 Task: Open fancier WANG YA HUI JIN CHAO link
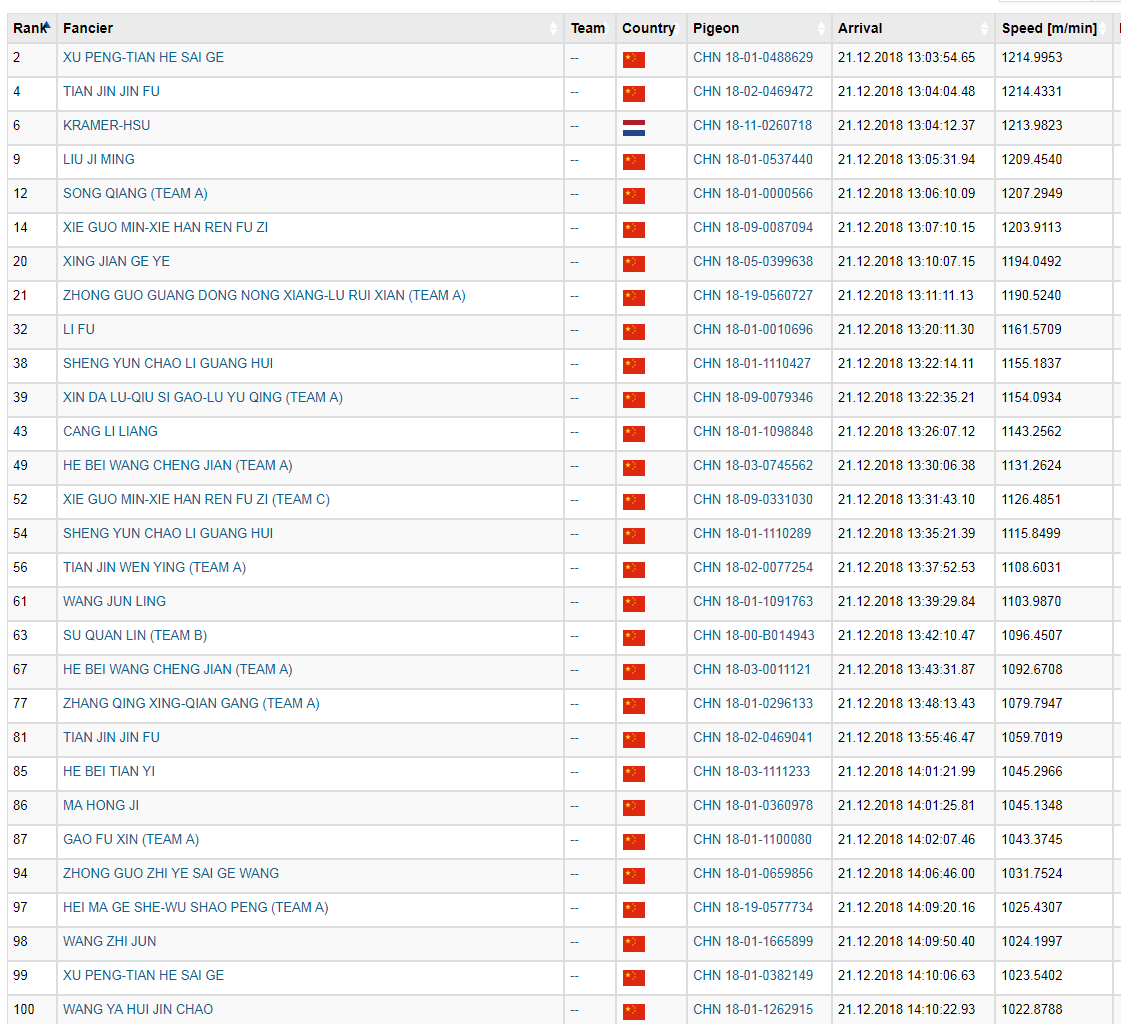[138, 1009]
